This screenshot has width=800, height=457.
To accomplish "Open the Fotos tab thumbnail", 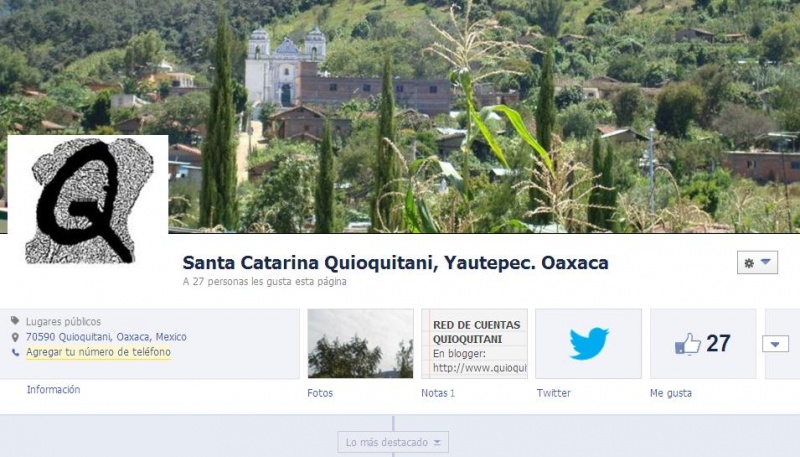I will (360, 343).
